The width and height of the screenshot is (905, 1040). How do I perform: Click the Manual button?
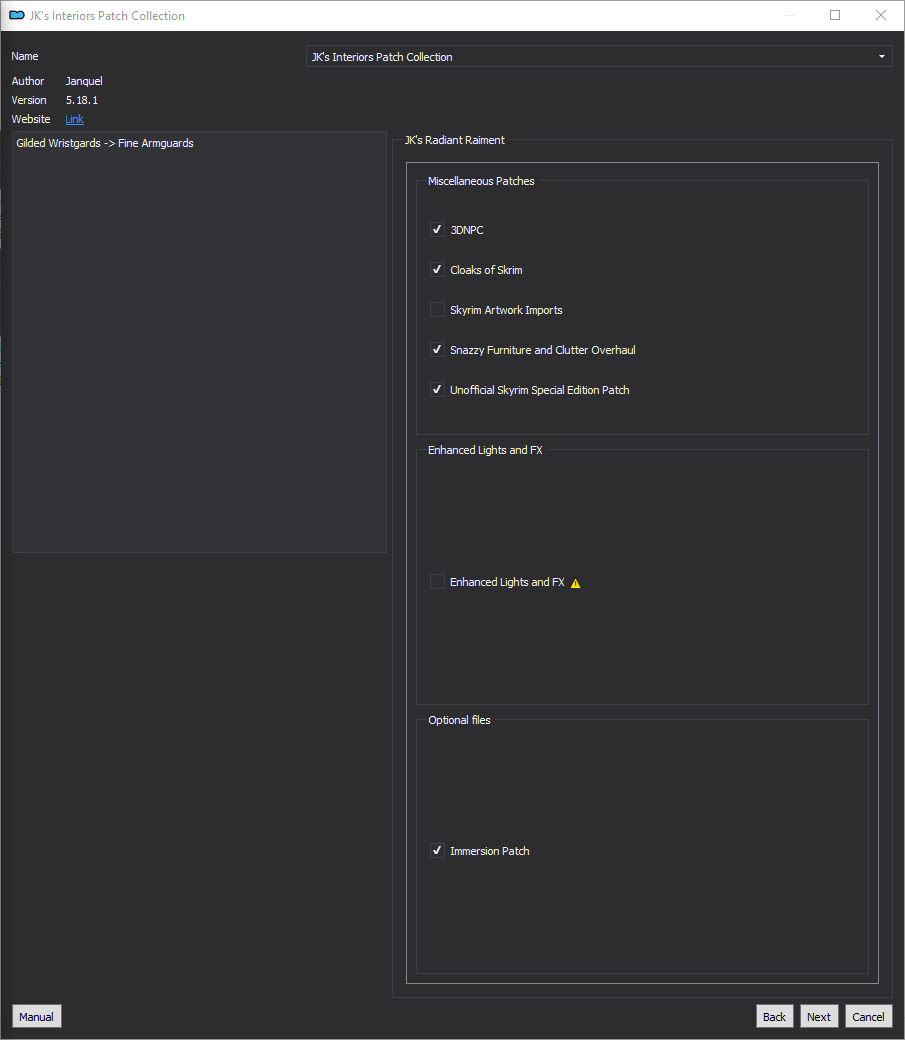[x=36, y=1016]
